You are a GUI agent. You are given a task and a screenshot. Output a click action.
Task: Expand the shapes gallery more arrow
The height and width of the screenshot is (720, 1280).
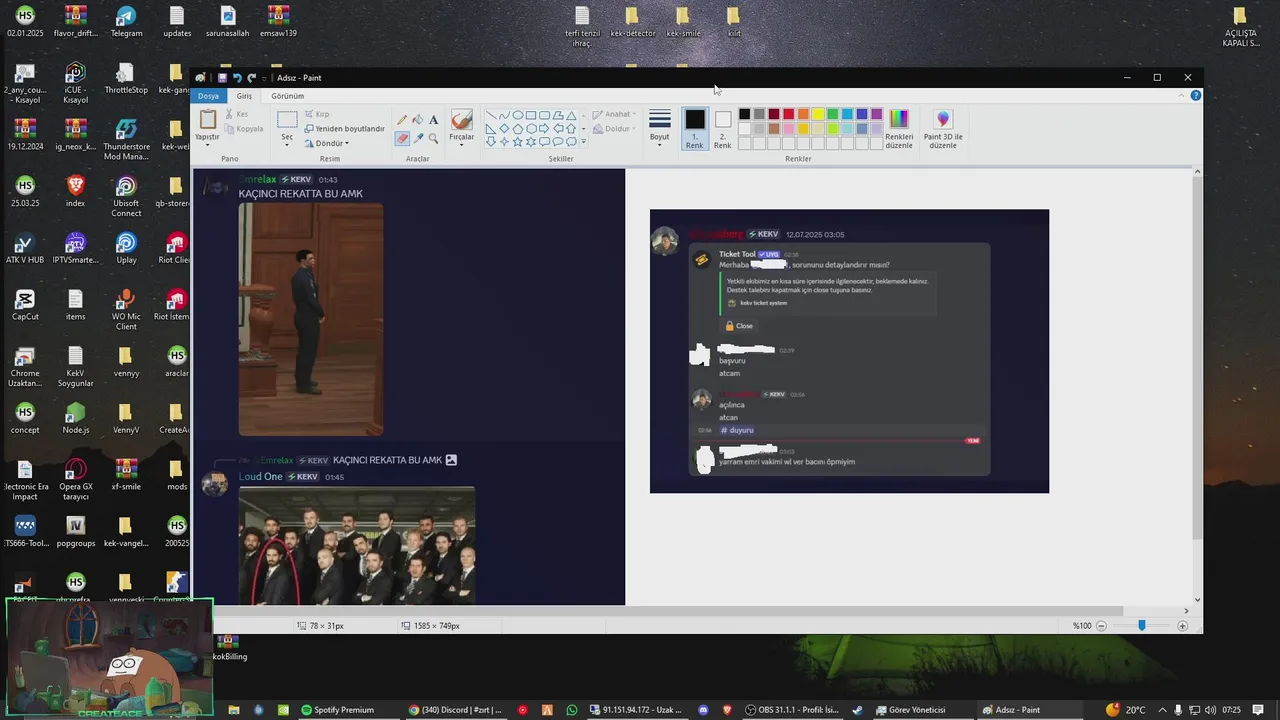(583, 141)
